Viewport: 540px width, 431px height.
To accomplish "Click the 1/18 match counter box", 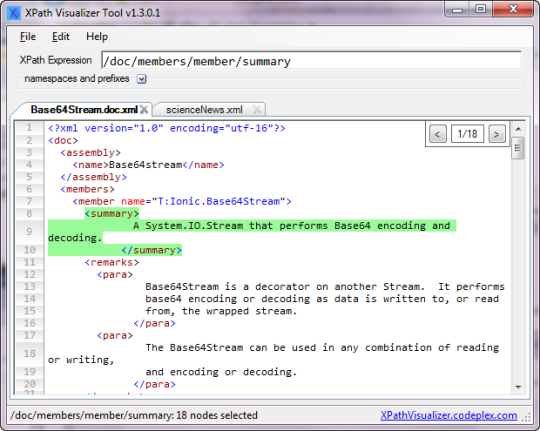I will (x=467, y=134).
